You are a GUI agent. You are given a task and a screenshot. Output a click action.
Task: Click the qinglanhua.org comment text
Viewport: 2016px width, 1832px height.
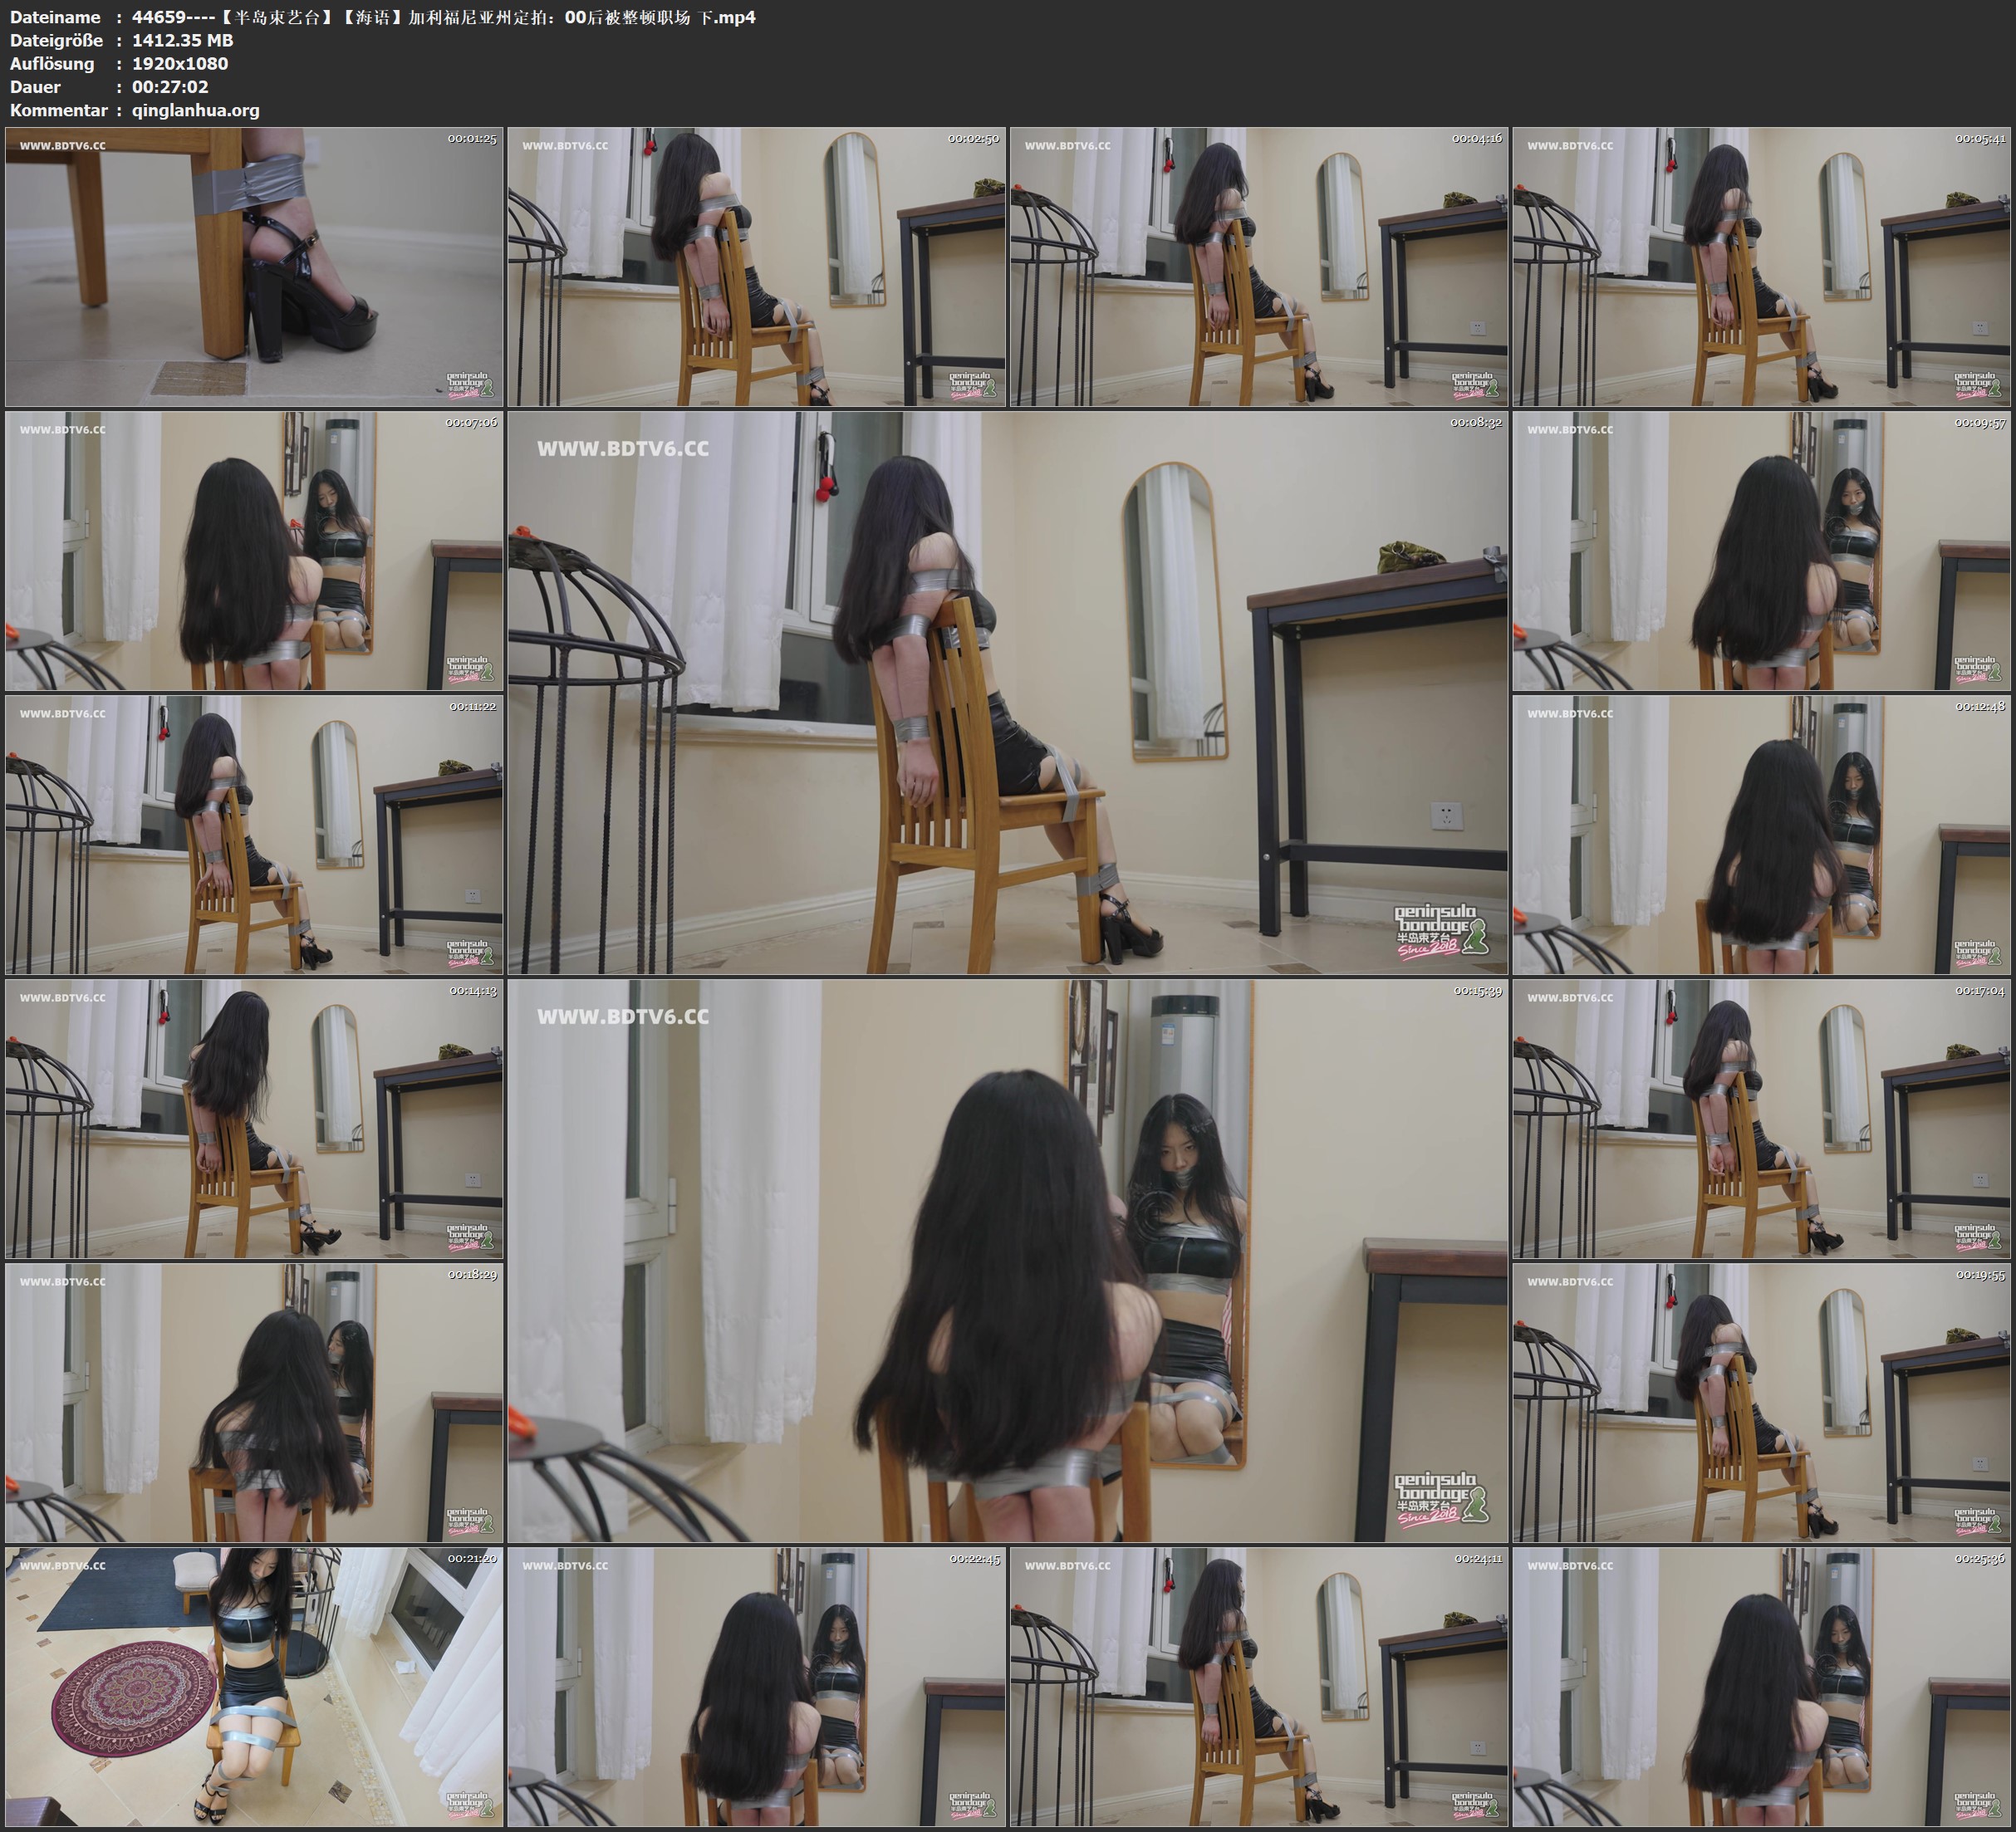point(195,110)
